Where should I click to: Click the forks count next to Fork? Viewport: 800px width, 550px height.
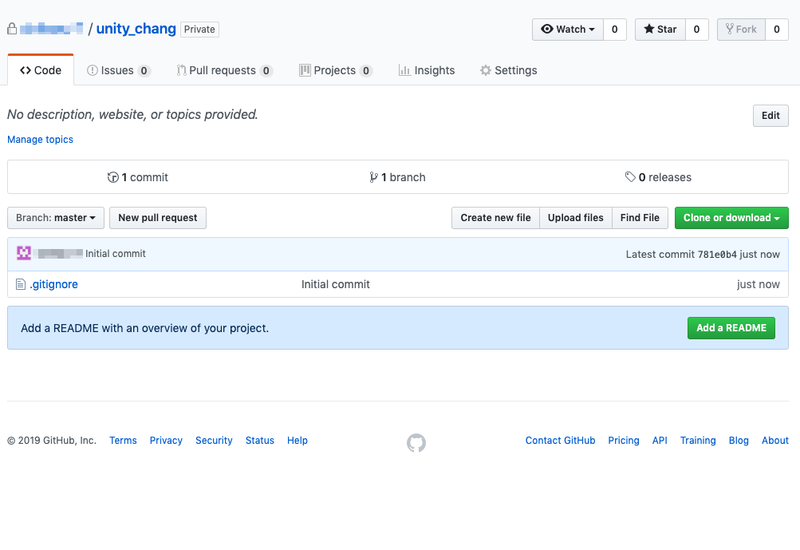777,29
